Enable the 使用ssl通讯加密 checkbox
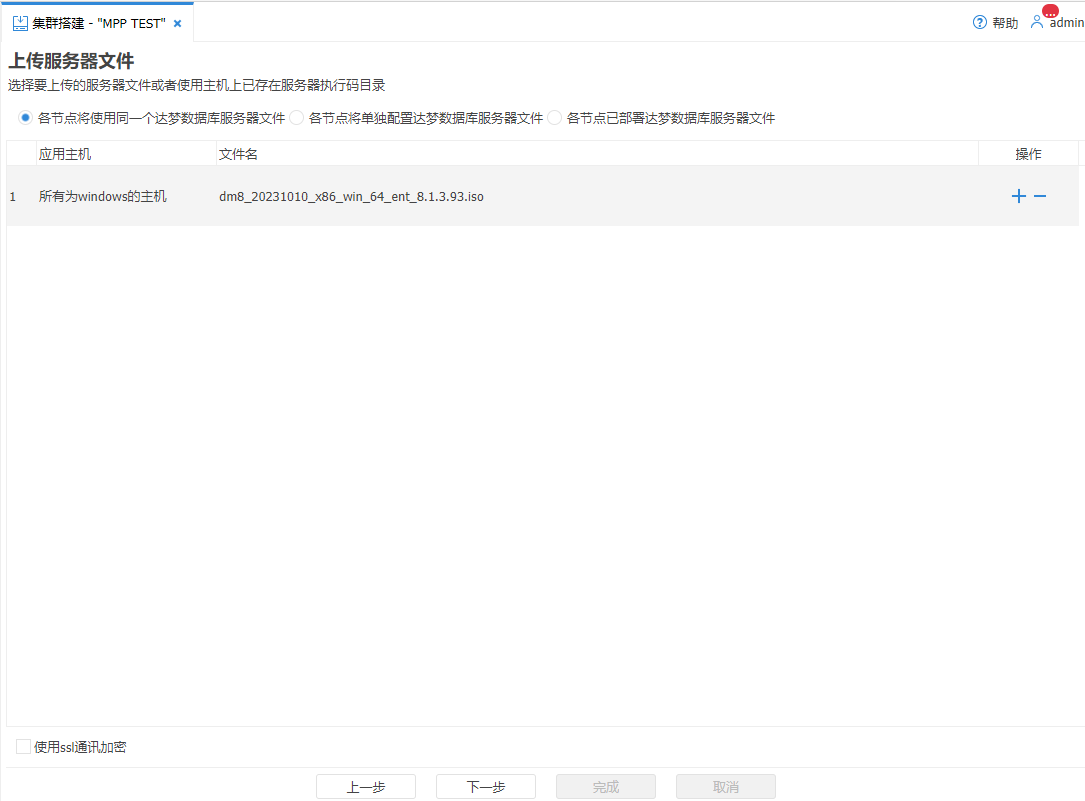This screenshot has height=801, width=1085. (x=21, y=746)
